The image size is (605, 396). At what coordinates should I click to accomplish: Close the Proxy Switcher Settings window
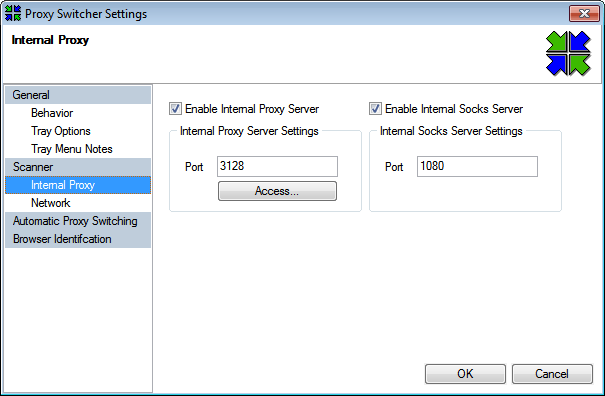(584, 14)
